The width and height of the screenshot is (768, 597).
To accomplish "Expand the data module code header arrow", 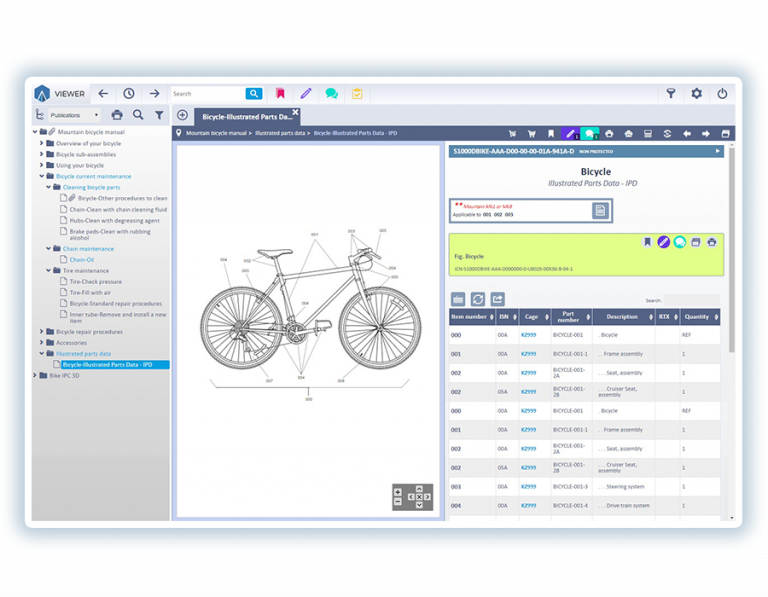I will click(718, 151).
